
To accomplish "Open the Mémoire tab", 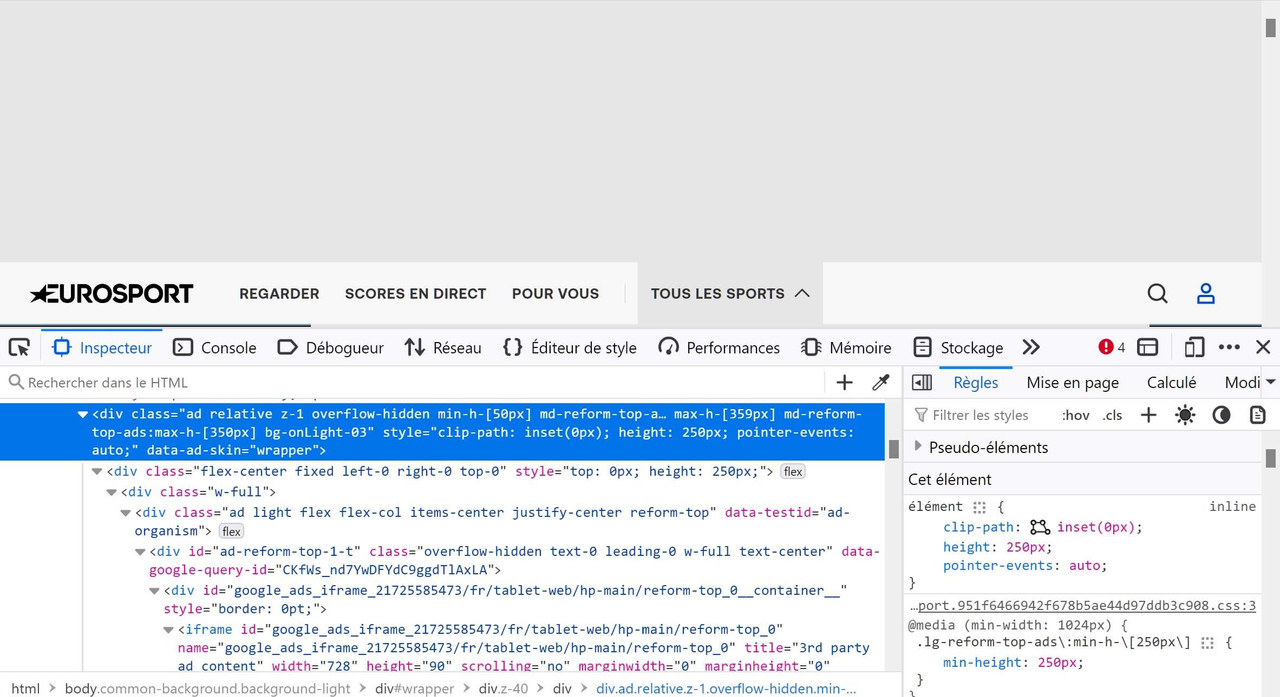I will pos(846,347).
